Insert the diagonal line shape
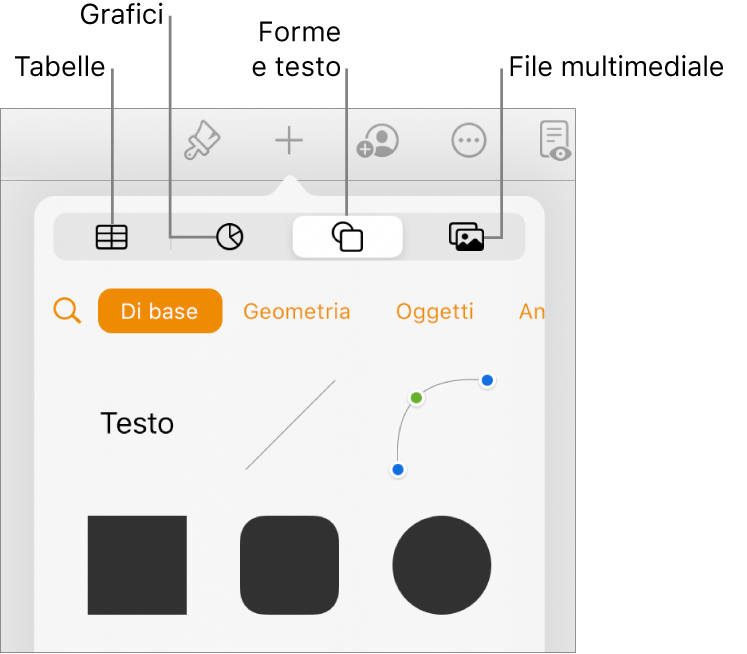This screenshot has height=654, width=747. click(x=290, y=424)
